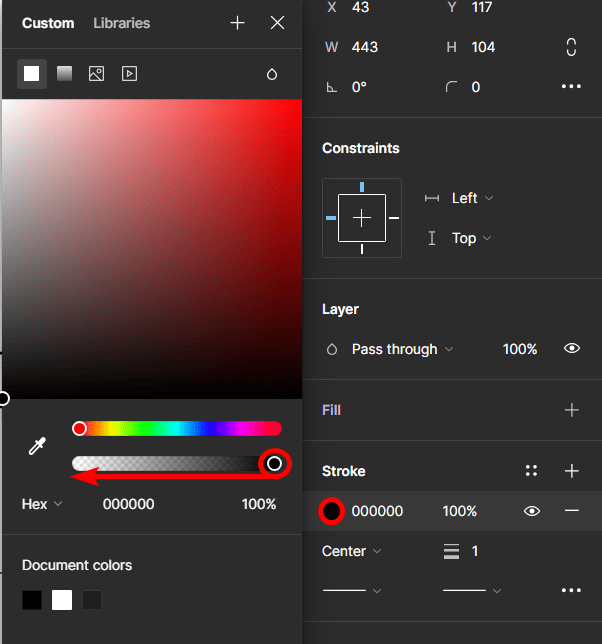The image size is (602, 644).
Task: Click the top constraint marker in widget
Action: coord(362,187)
